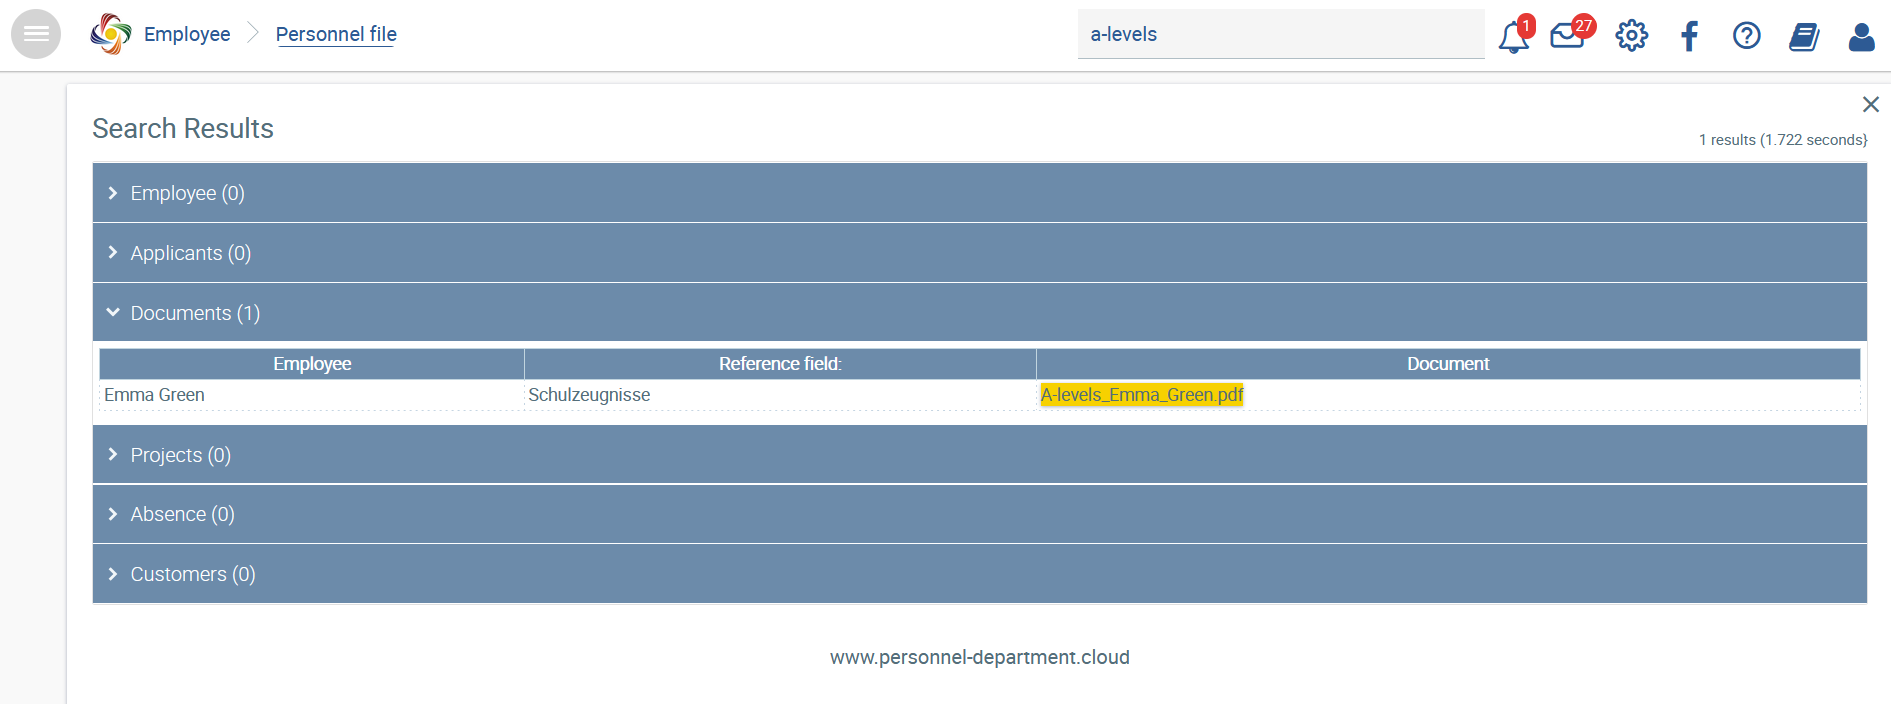1891x704 pixels.
Task: Select the Emma Green cell
Action: [311, 395]
